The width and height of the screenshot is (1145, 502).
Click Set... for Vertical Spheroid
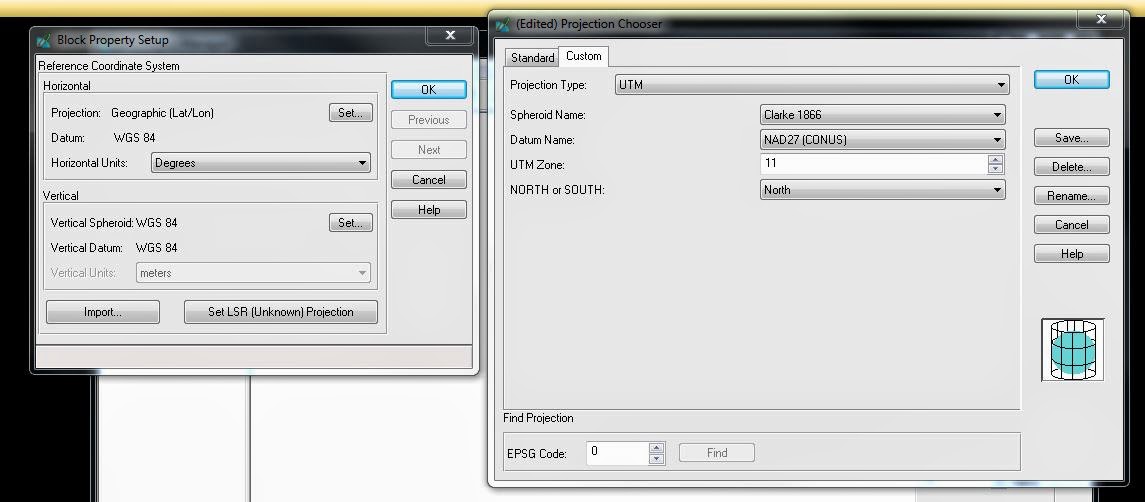pos(351,223)
